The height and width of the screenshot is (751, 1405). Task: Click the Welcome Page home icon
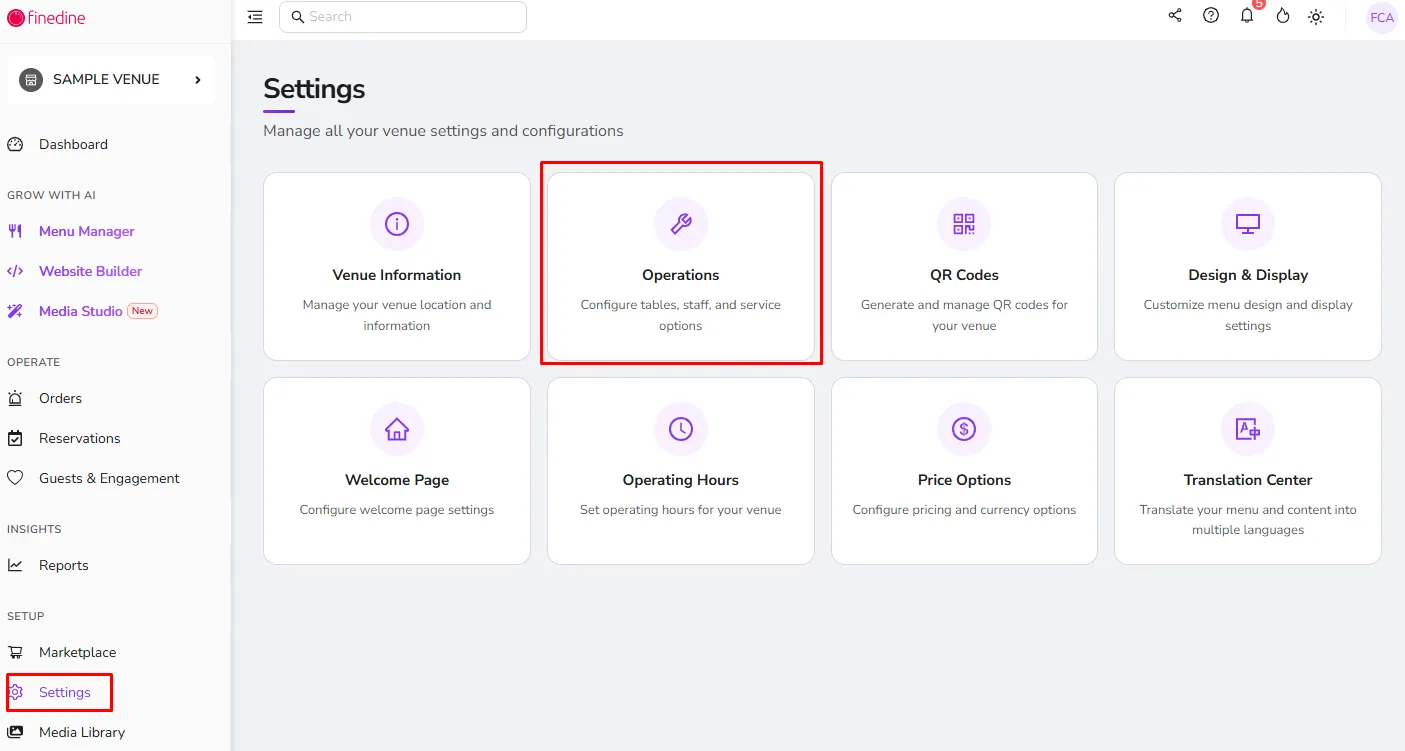(397, 429)
